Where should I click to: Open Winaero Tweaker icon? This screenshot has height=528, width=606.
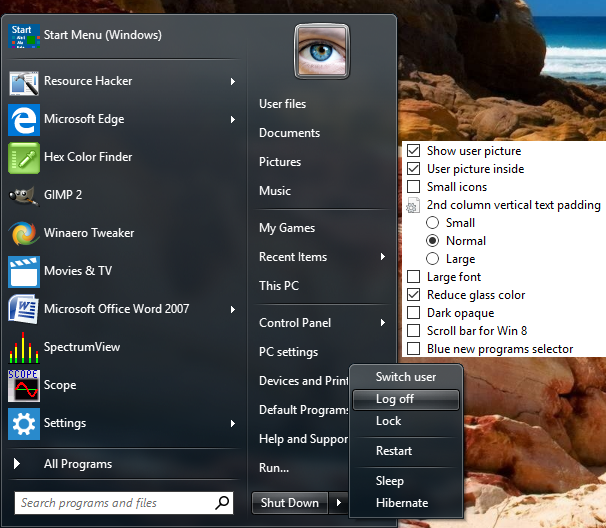tap(24, 233)
